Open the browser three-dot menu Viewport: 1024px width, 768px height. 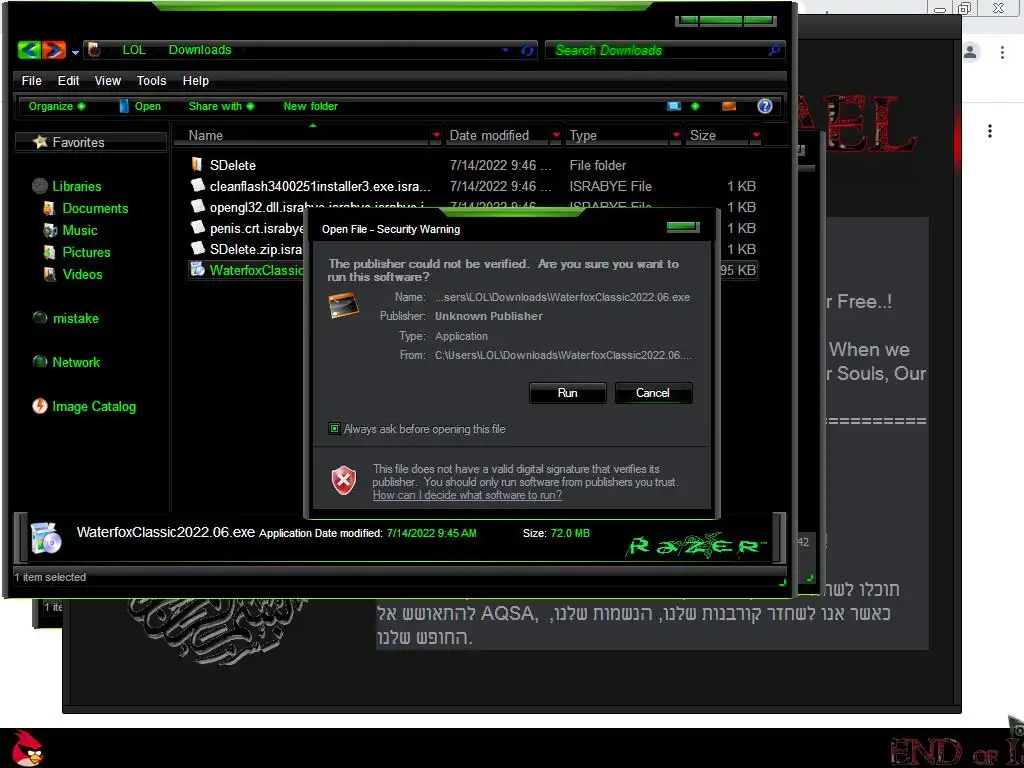tap(1002, 52)
